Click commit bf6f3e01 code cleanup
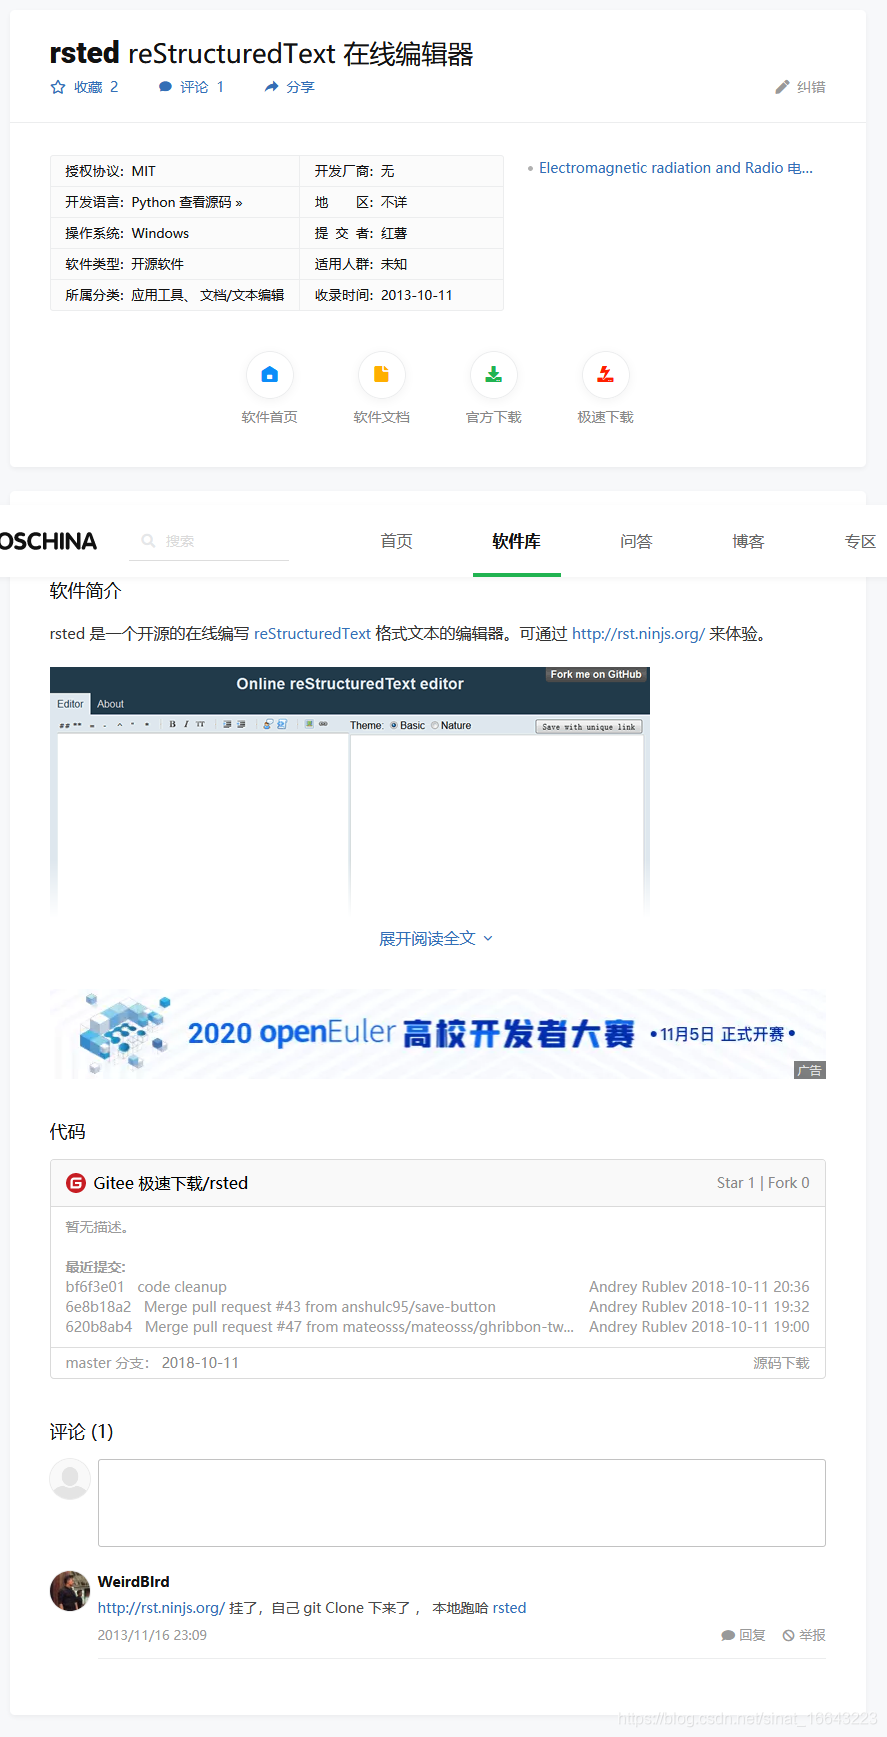 point(146,1287)
